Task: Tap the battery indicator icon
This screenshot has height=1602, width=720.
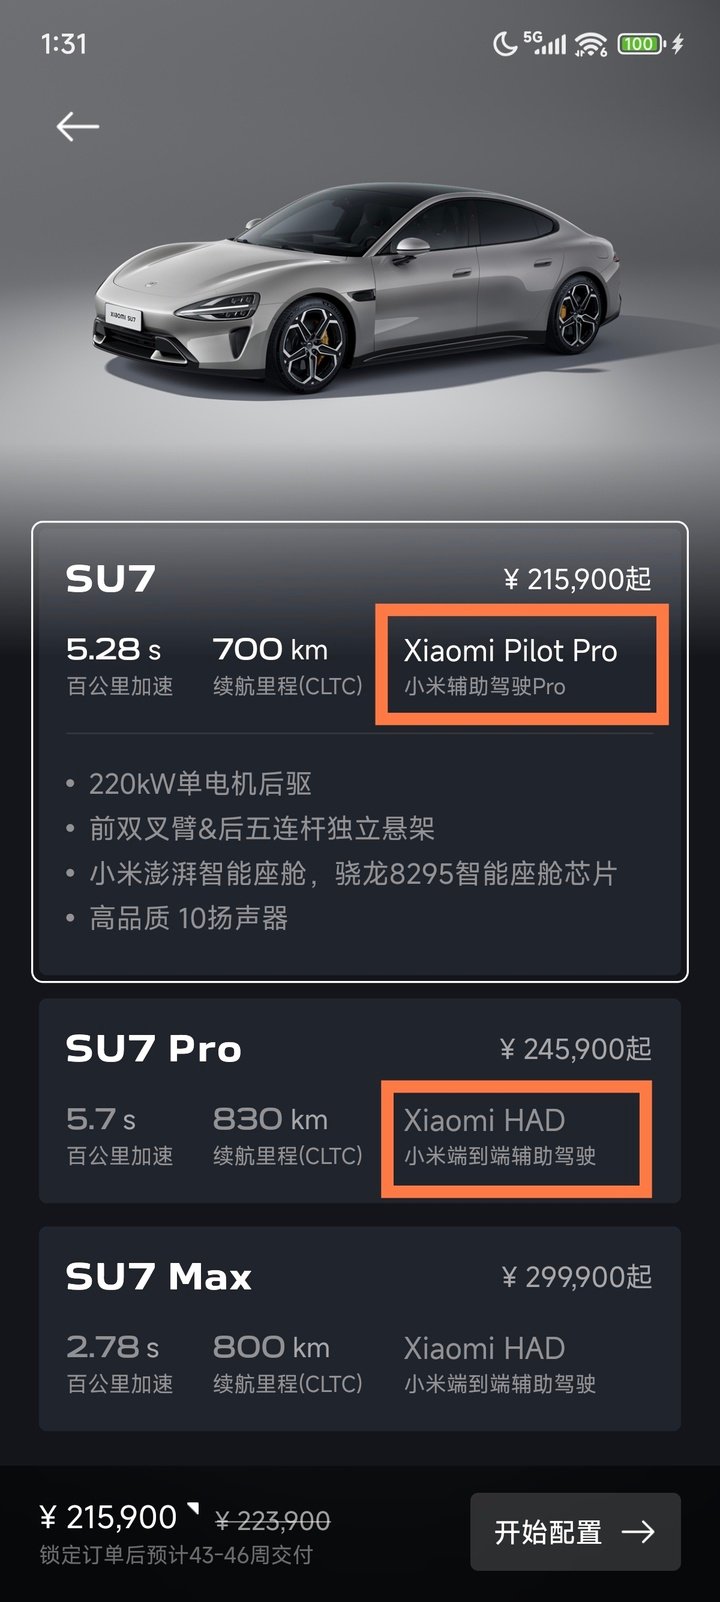Action: point(641,44)
